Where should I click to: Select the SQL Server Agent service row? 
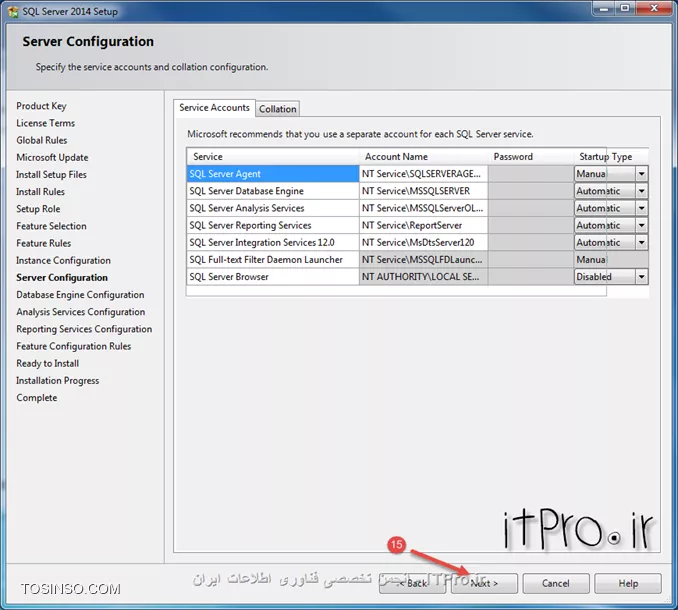pos(273,174)
